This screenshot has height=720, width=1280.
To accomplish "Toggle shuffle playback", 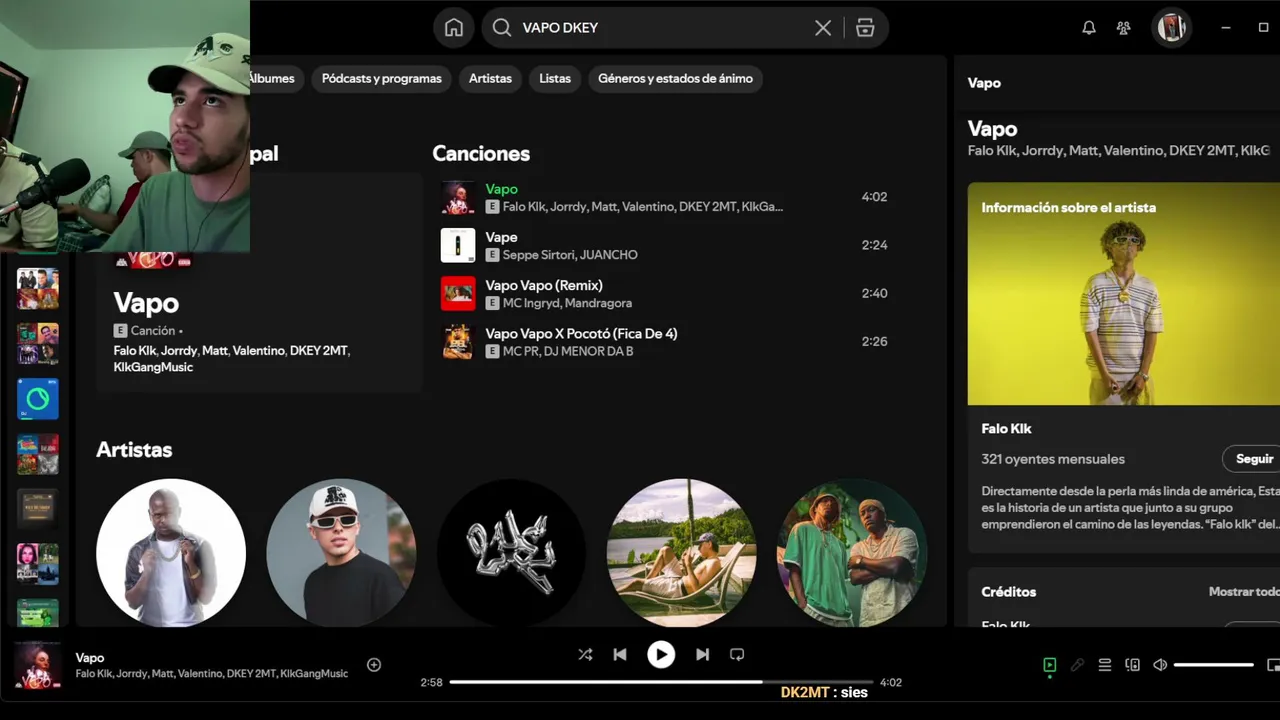I will click(x=585, y=654).
